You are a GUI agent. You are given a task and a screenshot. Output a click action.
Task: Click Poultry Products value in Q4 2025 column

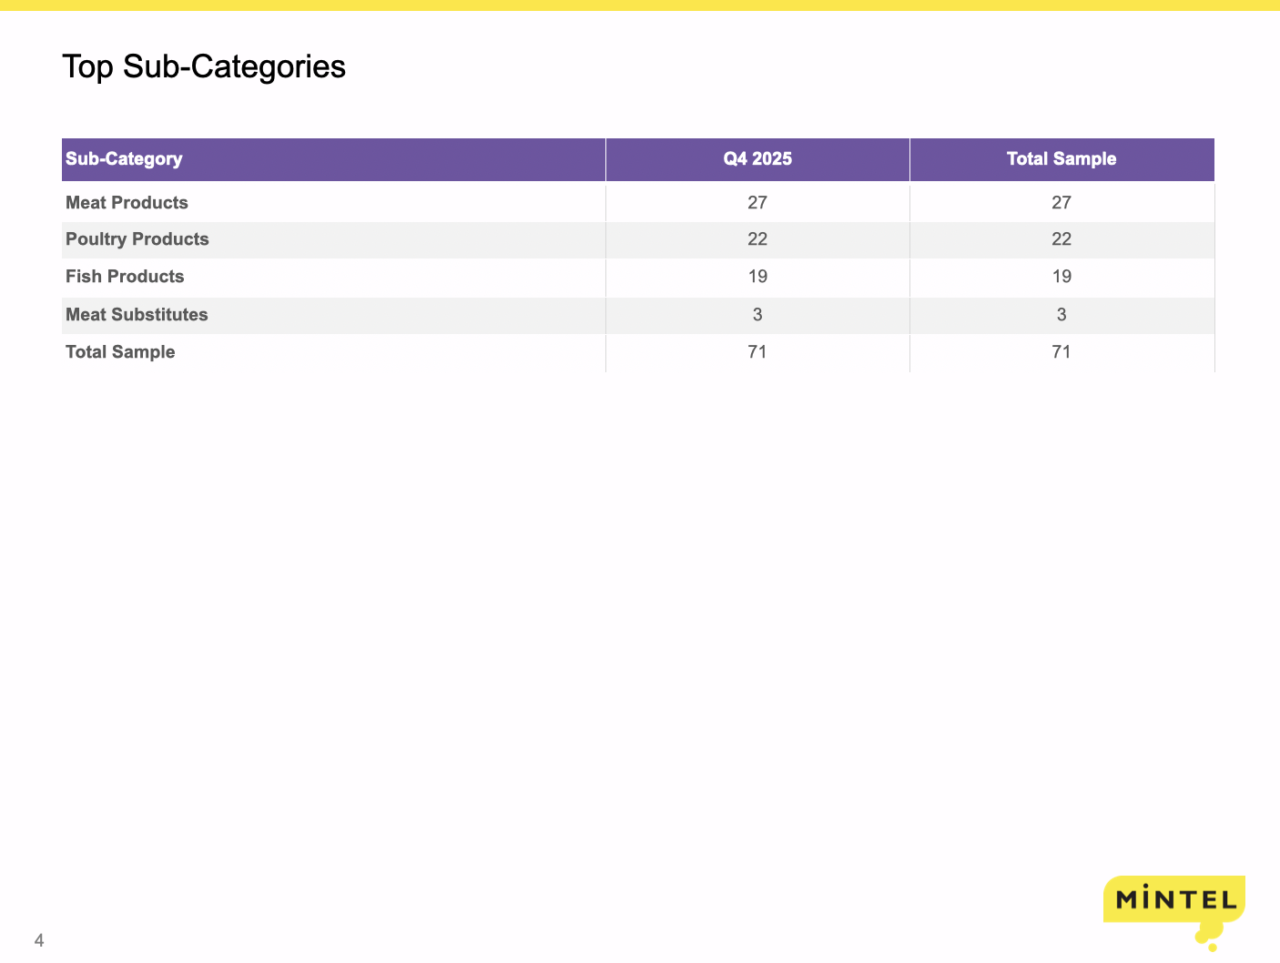[x=757, y=240]
